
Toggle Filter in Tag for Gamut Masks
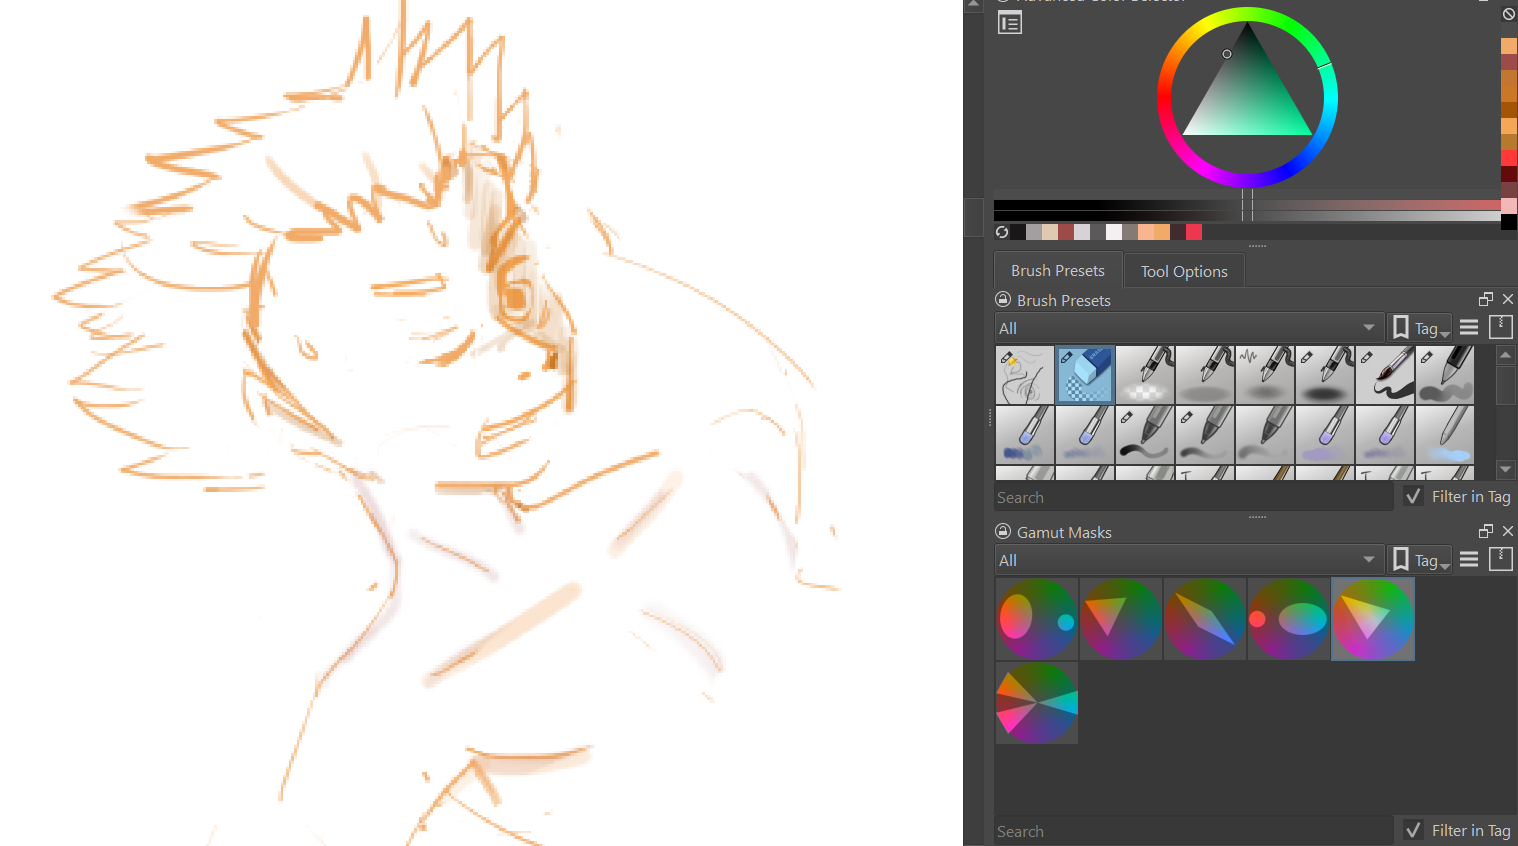1458,831
